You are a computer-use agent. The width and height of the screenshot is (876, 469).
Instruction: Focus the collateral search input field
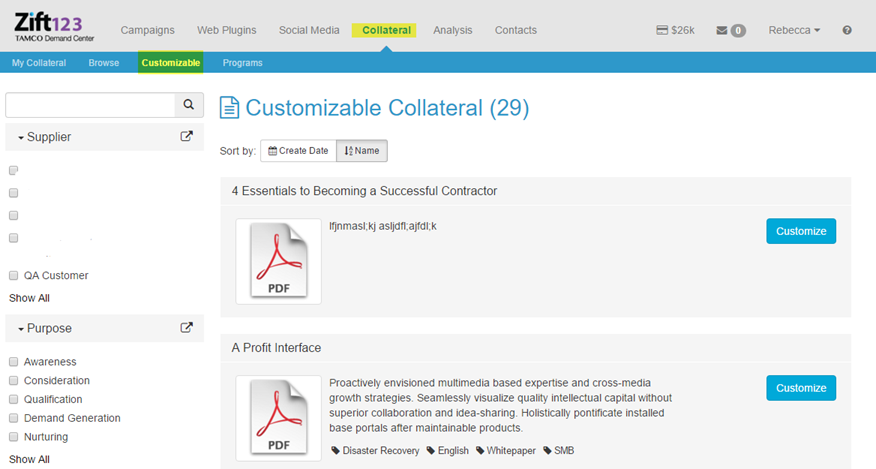click(x=90, y=105)
